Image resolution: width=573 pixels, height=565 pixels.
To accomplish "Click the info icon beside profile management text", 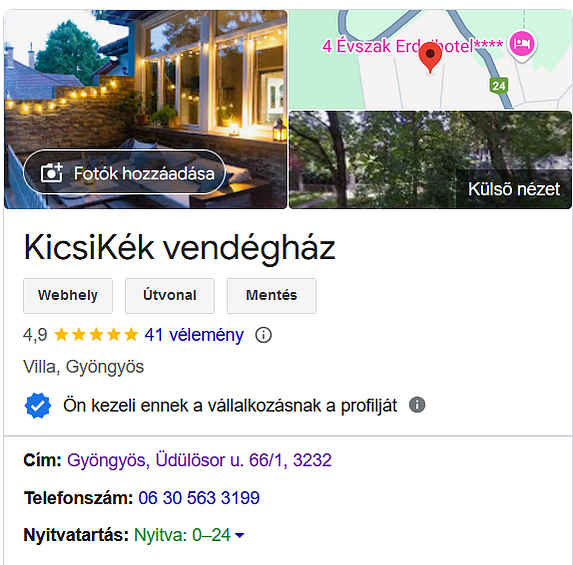I will click(x=417, y=405).
